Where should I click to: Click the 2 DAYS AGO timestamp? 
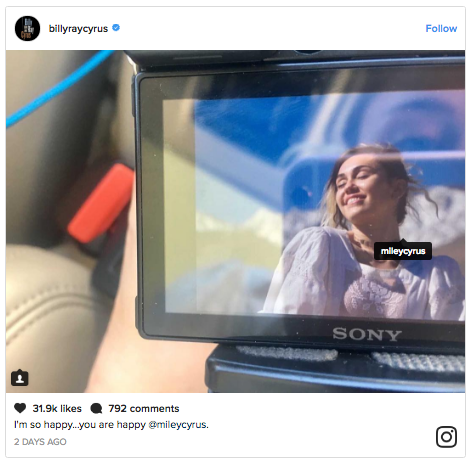click(40, 442)
